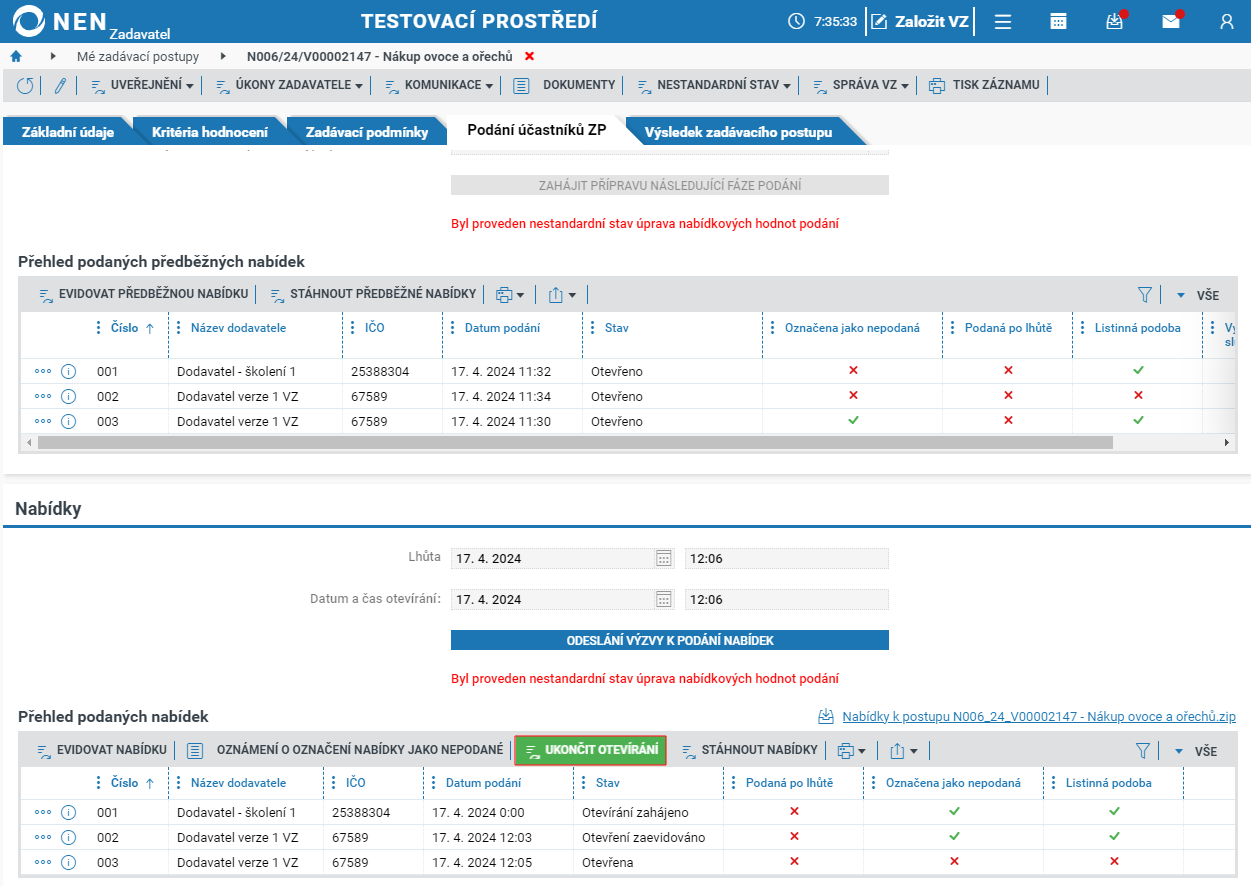1251x886 pixels.
Task: Expand the NESTANDARDNÍ STAV dropdown menu
Action: click(x=715, y=85)
